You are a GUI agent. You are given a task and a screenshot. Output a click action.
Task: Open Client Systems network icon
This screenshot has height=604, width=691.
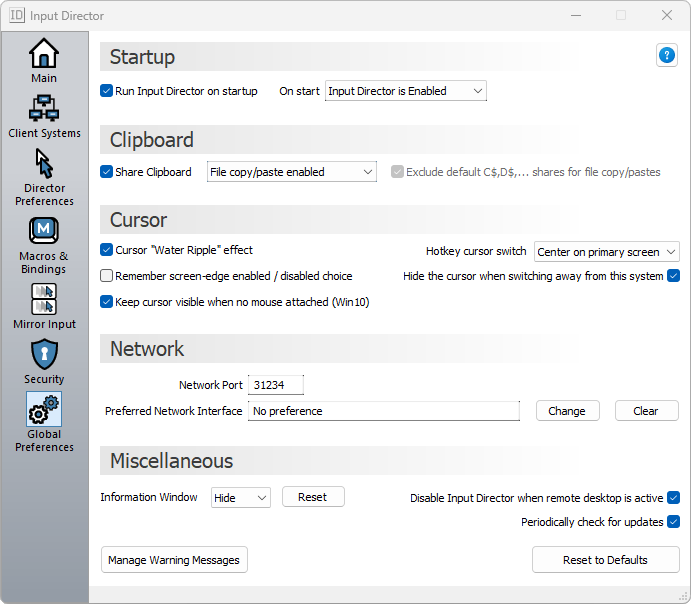point(44,108)
